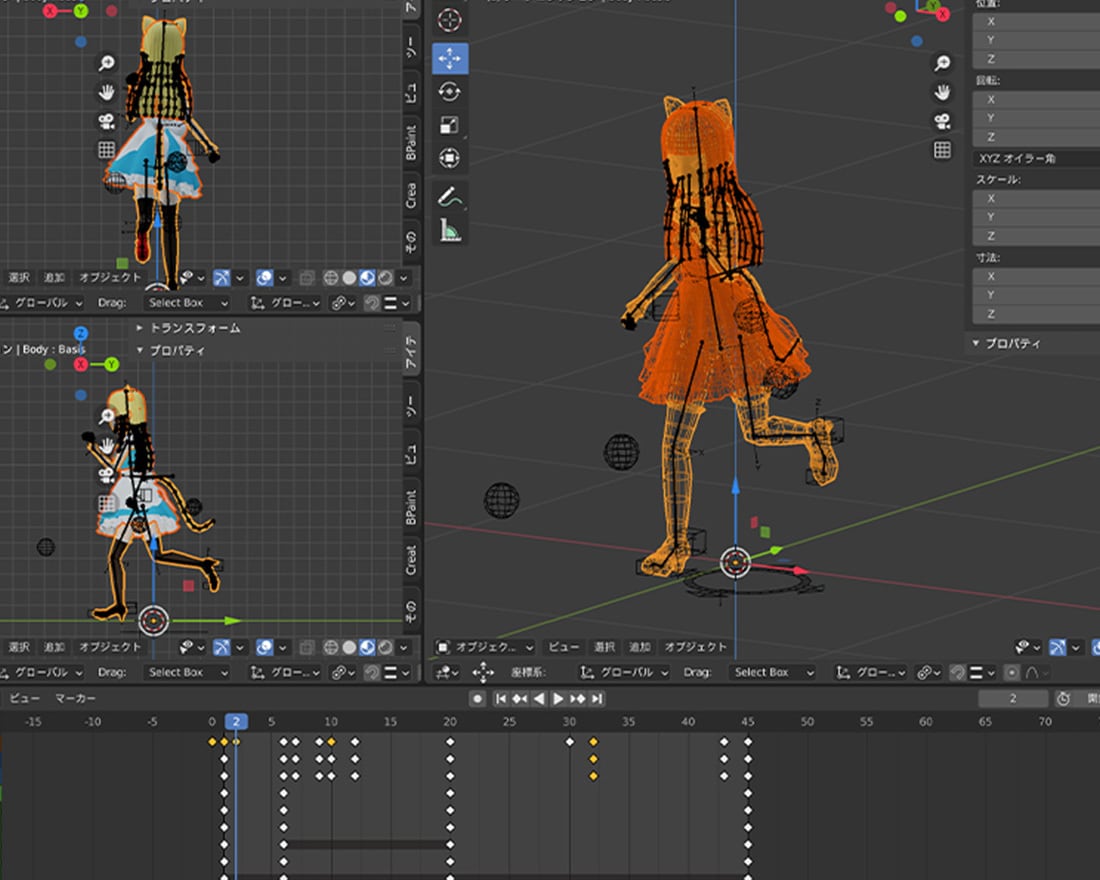Image resolution: width=1100 pixels, height=880 pixels.
Task: Enable proportional editing in the main viewport header
Action: 1012,672
